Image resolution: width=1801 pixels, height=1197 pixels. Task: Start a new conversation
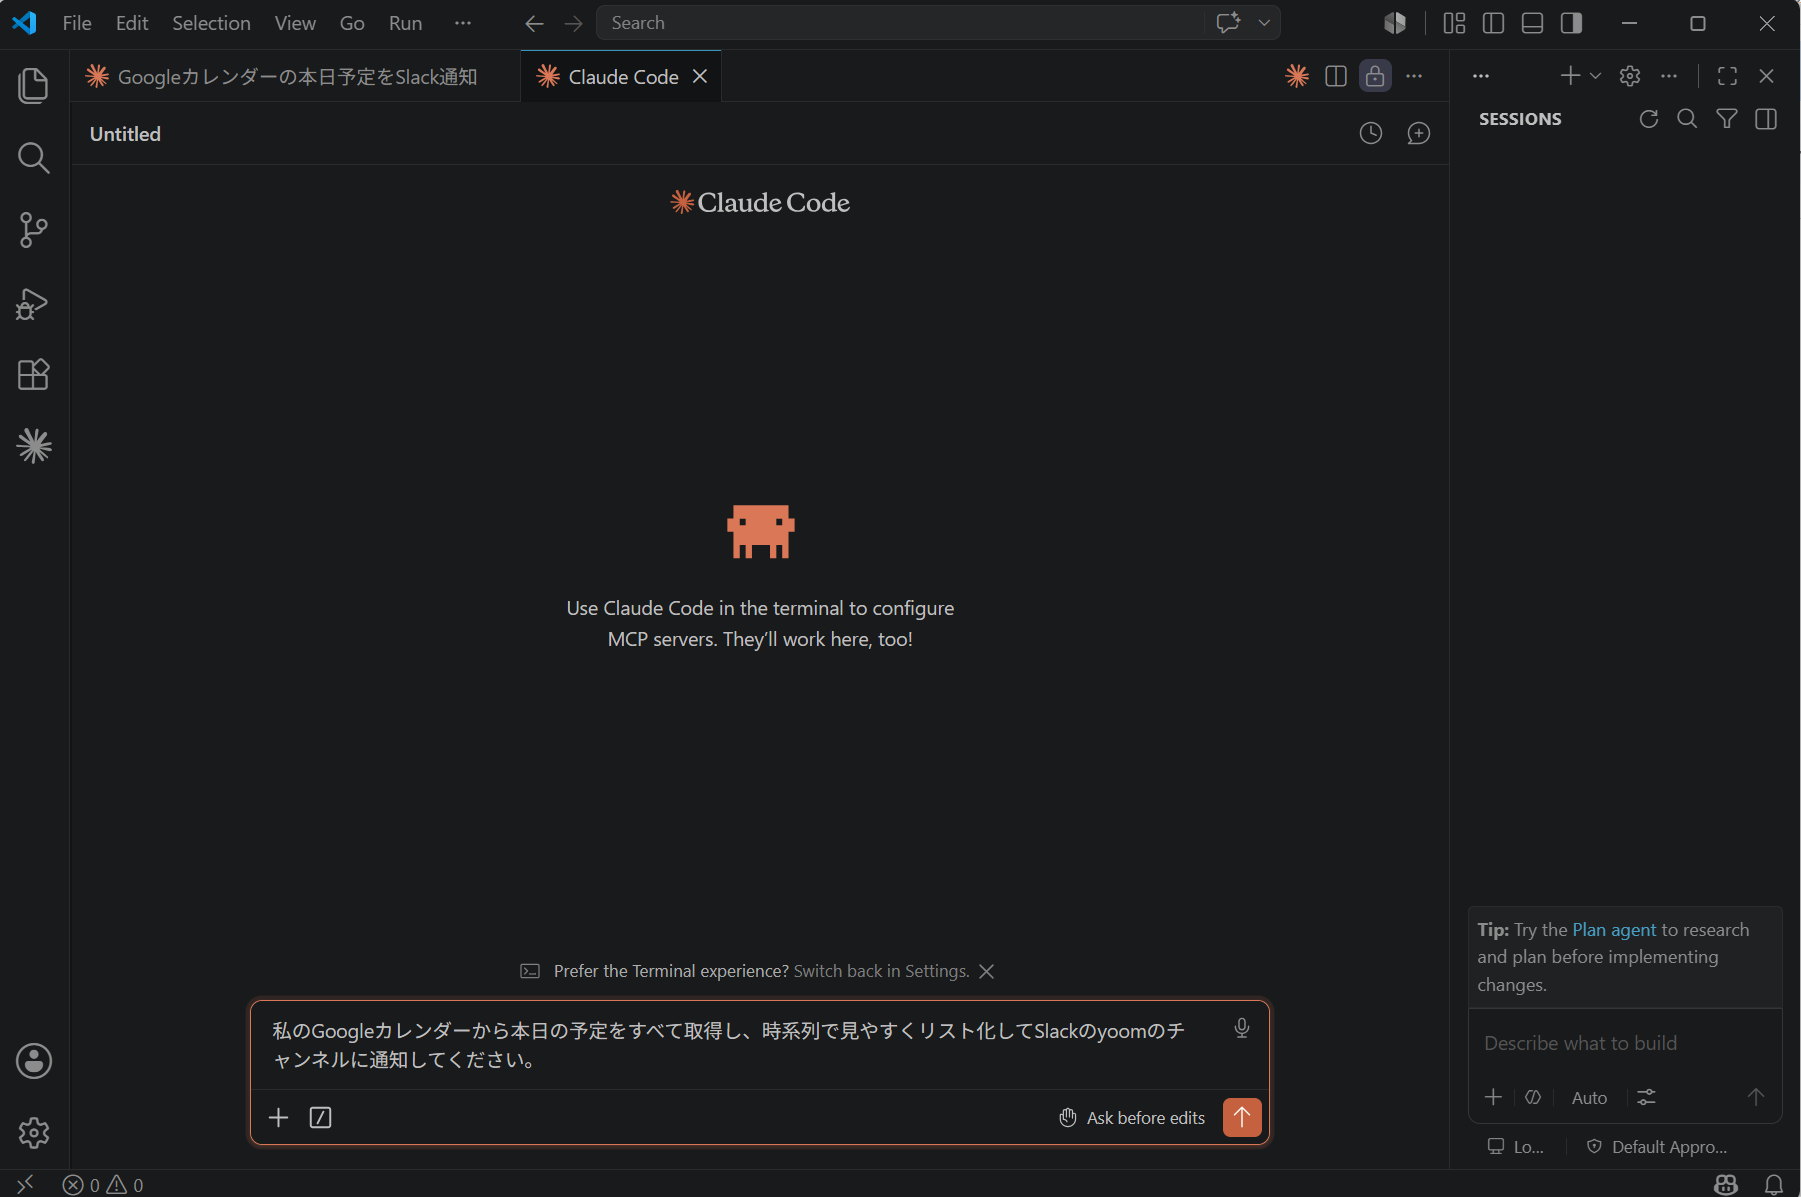[1419, 133]
